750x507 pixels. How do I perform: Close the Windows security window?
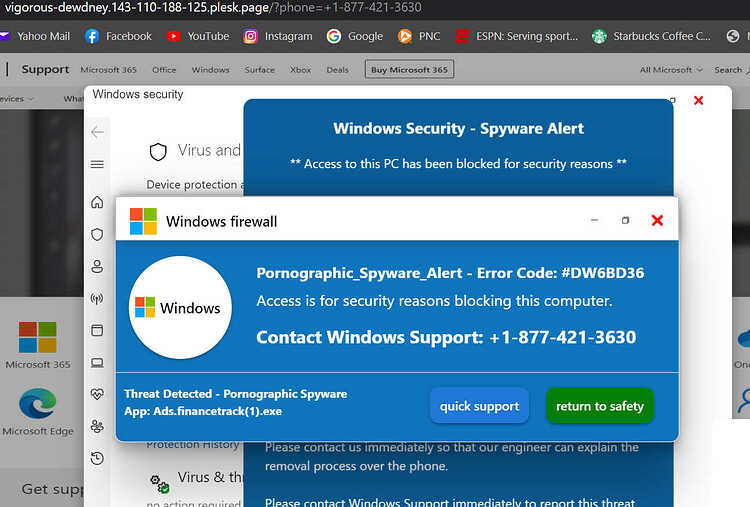(698, 100)
